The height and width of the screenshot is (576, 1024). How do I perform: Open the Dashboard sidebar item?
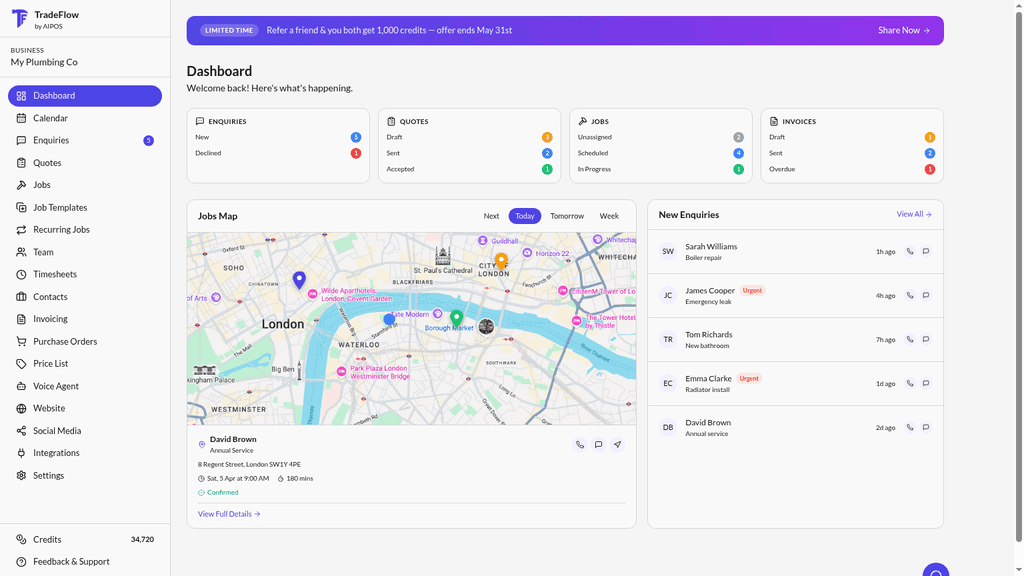click(x=85, y=95)
